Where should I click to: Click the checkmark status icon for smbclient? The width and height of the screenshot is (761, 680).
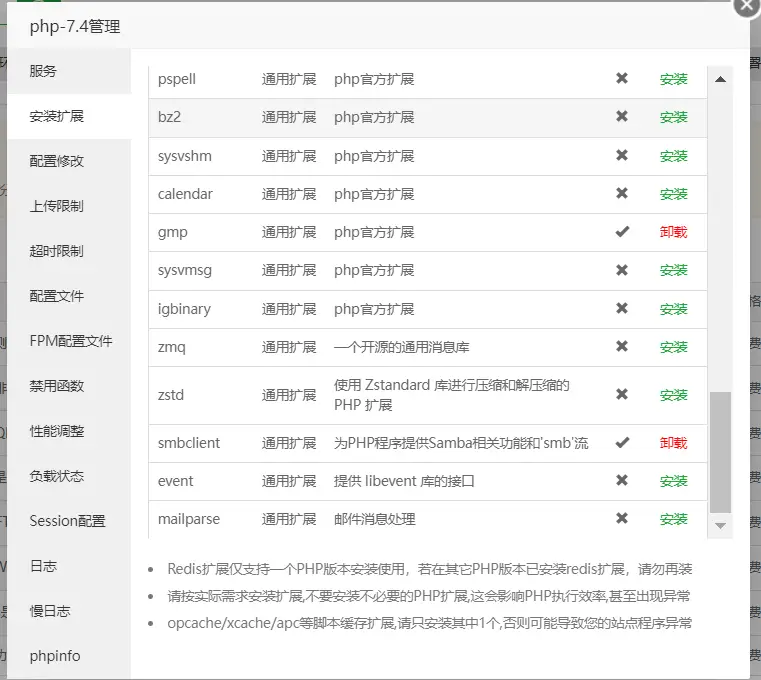(622, 442)
